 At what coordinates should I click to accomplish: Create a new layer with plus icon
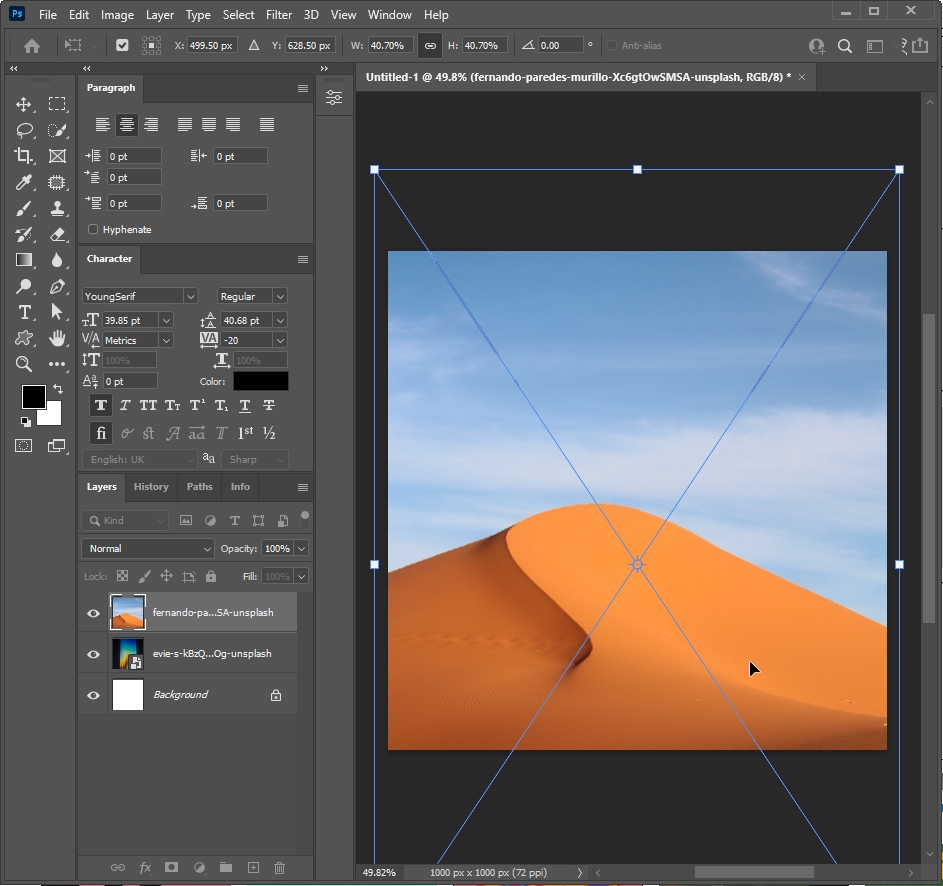[253, 867]
